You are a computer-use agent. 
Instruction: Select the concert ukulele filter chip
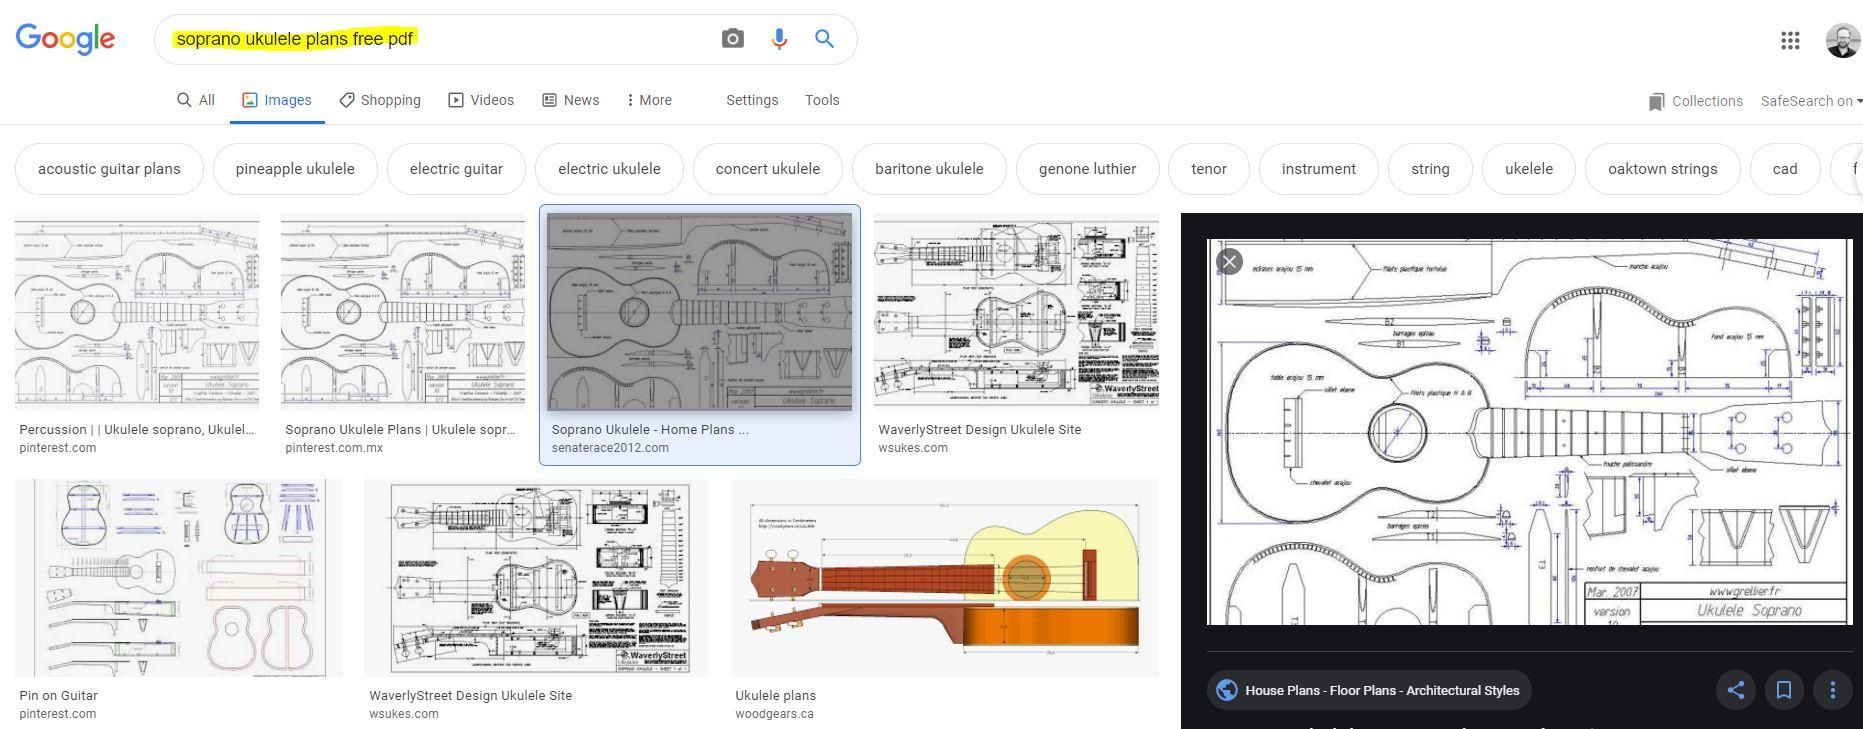767,169
